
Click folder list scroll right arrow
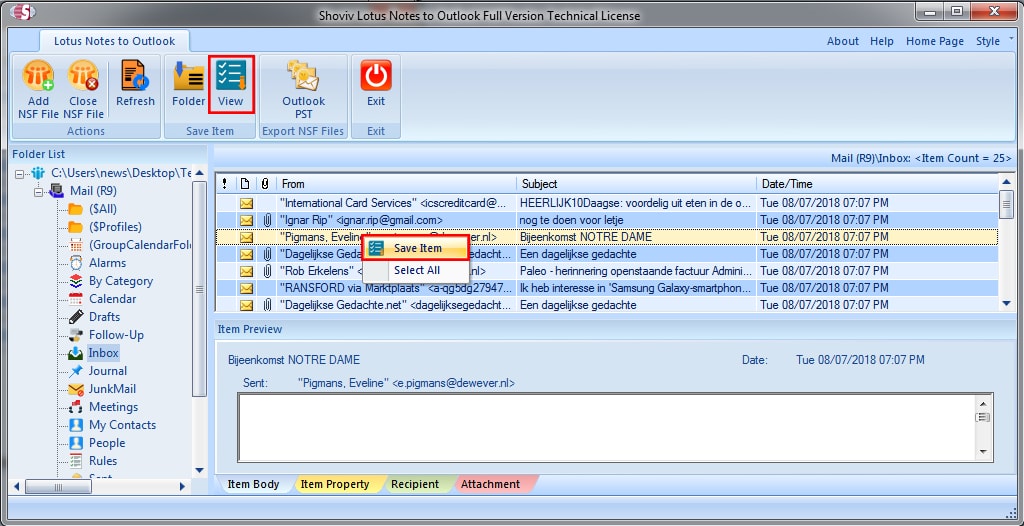[182, 487]
